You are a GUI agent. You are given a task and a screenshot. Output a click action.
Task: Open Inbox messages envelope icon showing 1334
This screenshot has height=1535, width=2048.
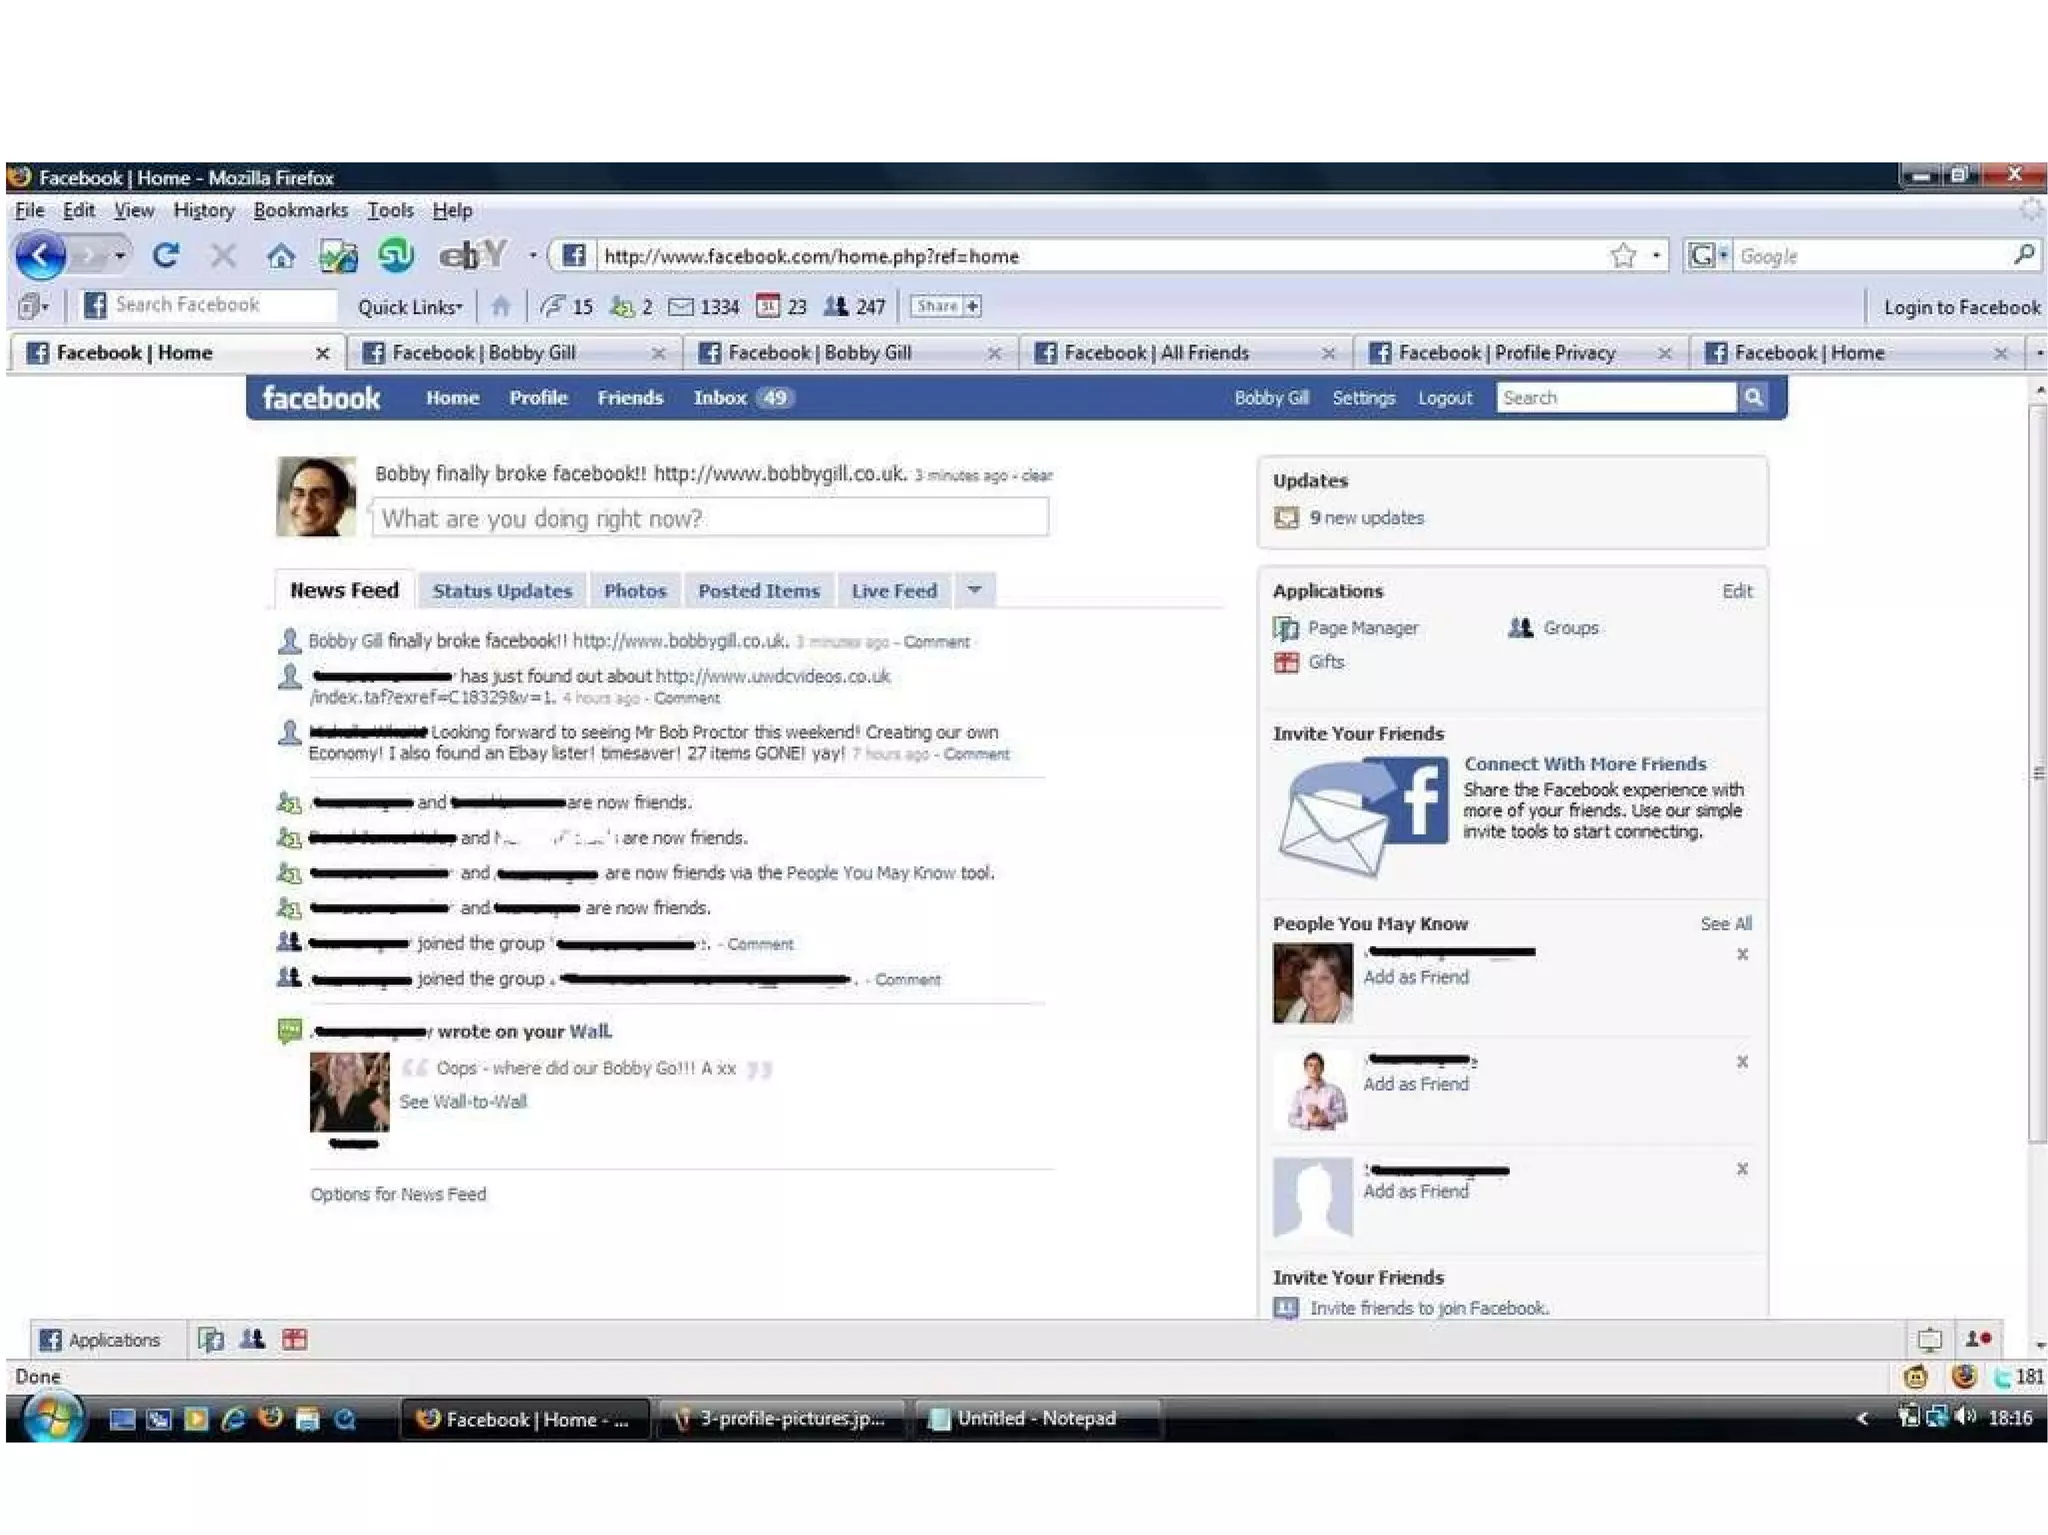pyautogui.click(x=681, y=306)
